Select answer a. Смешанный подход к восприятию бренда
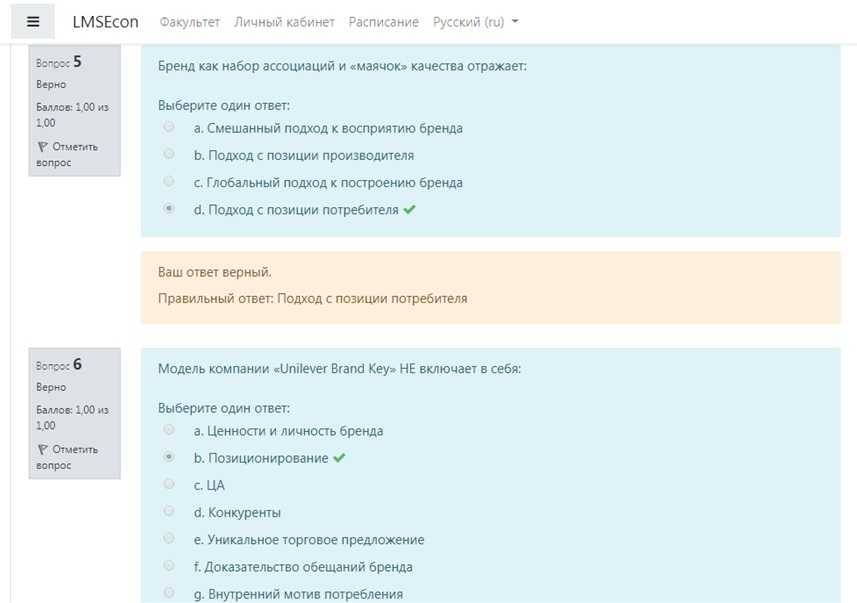 169,127
